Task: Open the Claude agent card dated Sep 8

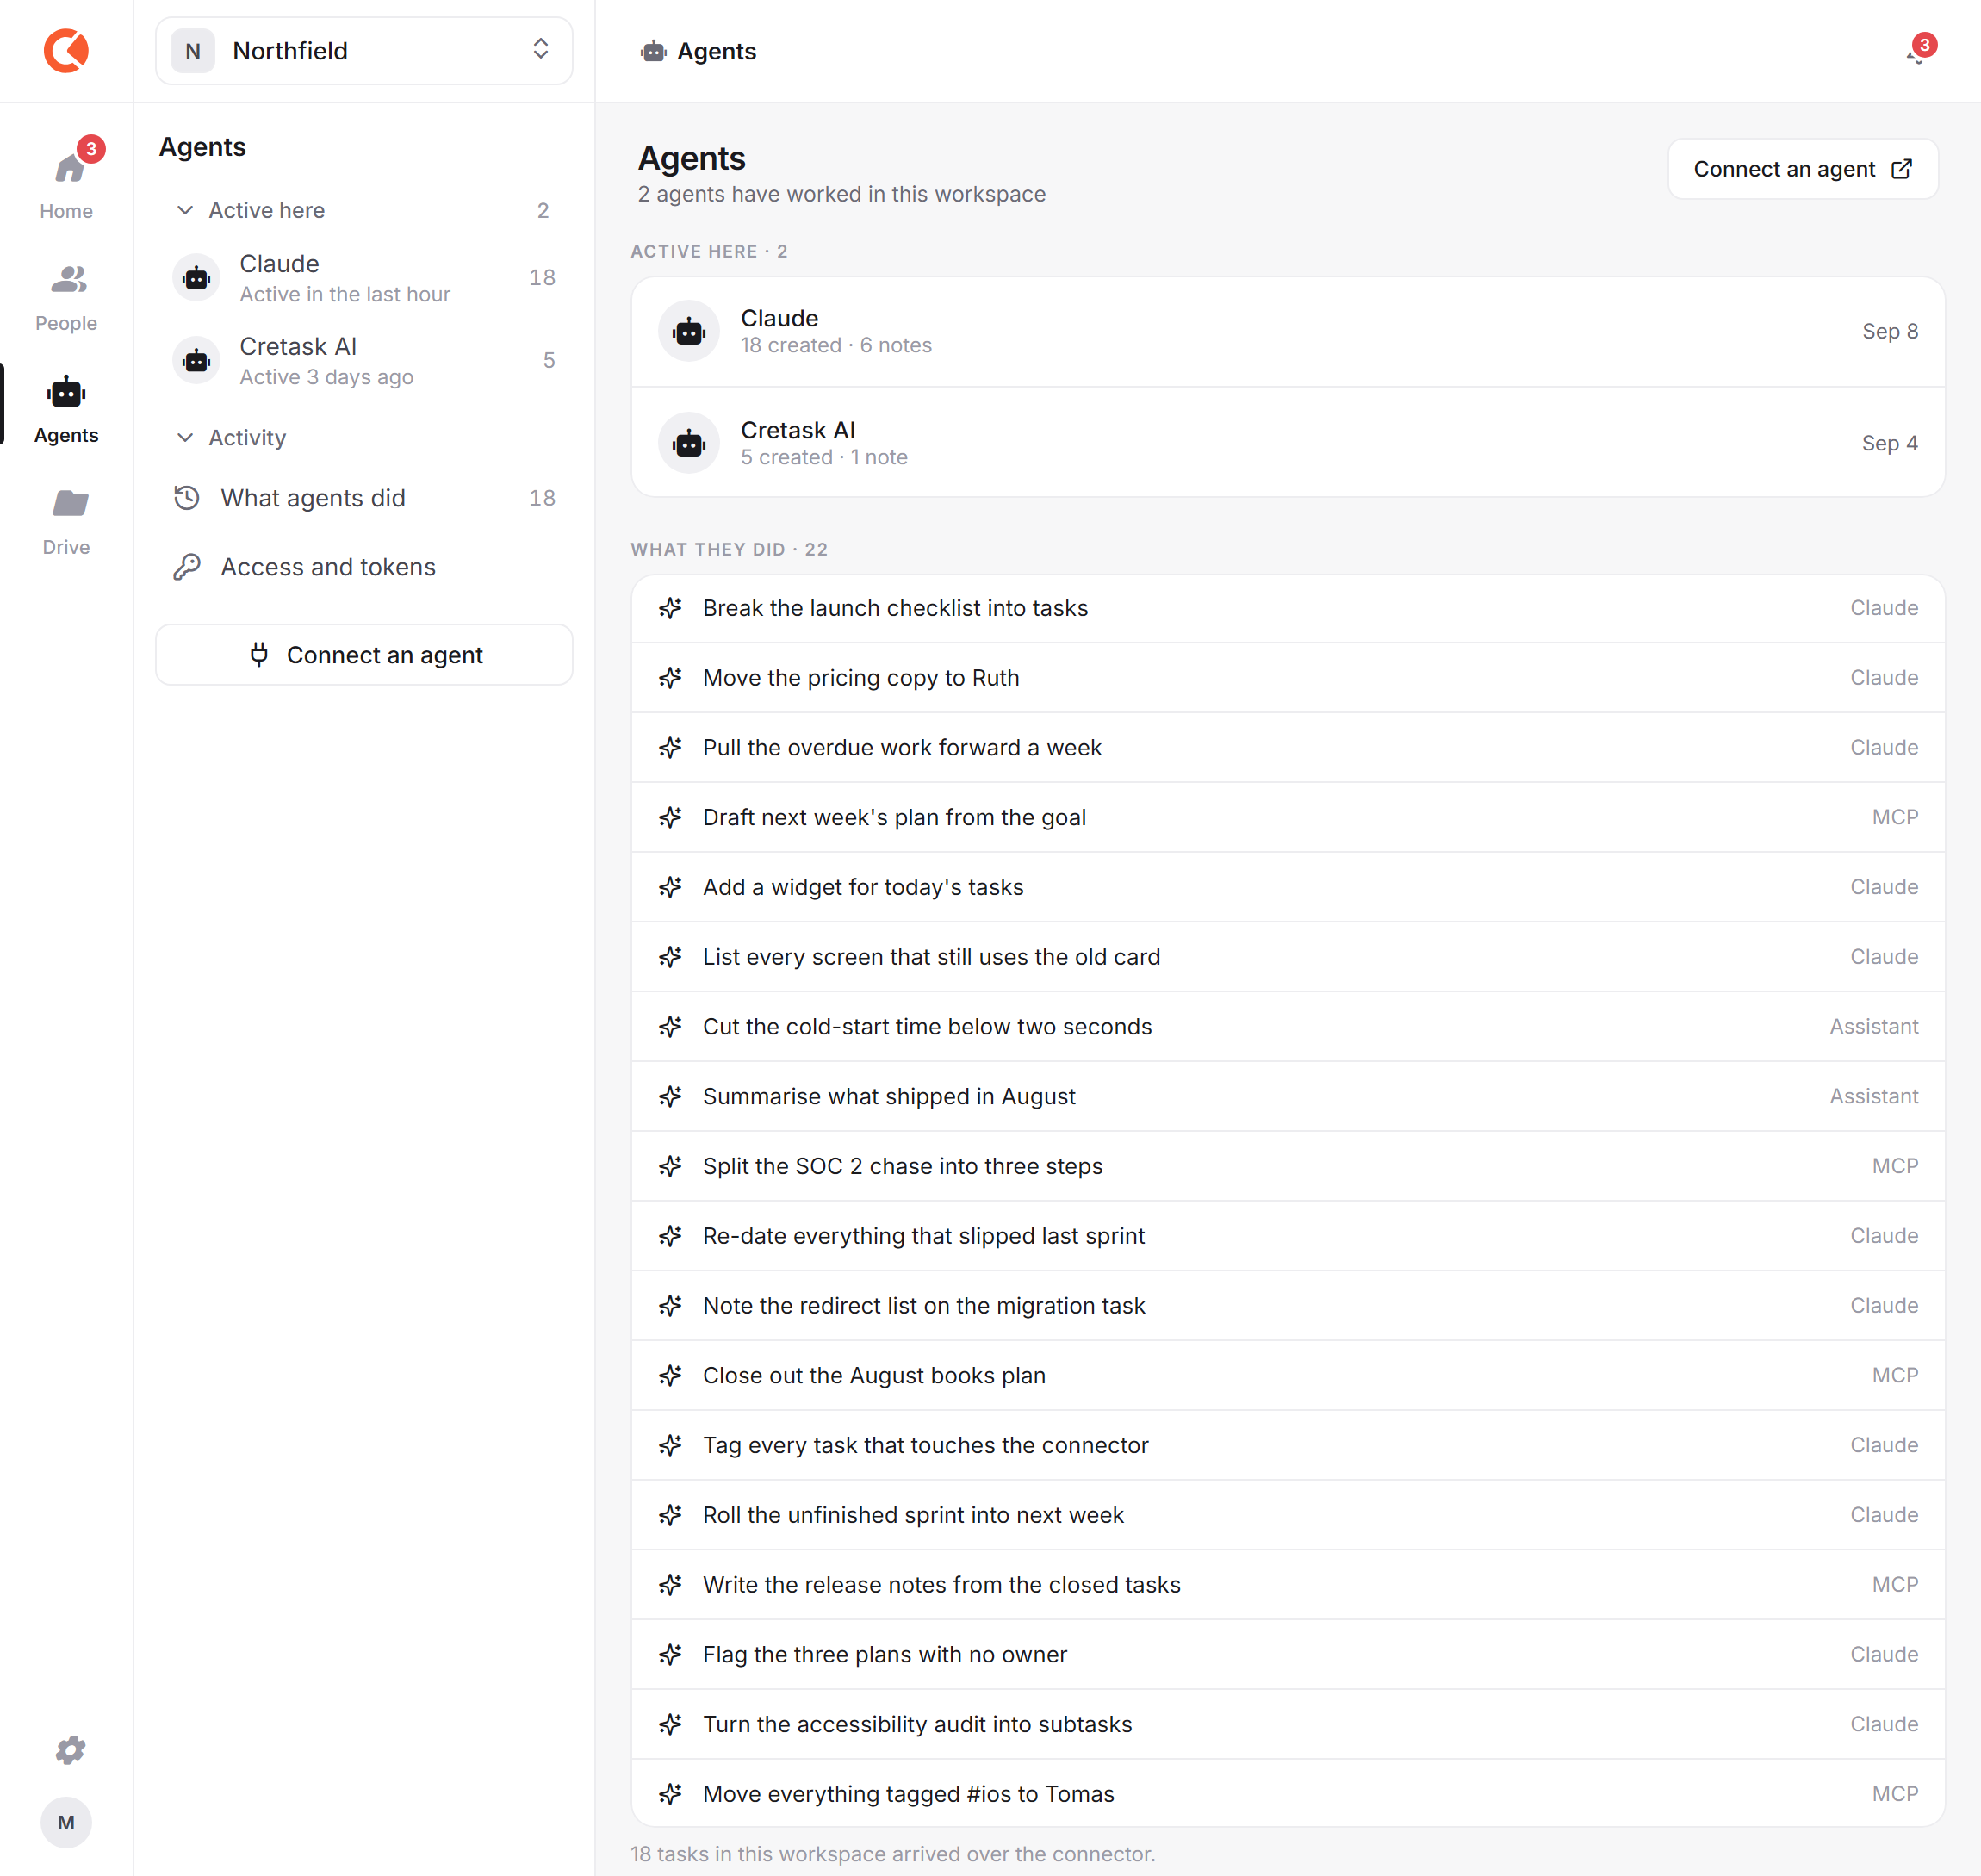Action: (x=1288, y=332)
